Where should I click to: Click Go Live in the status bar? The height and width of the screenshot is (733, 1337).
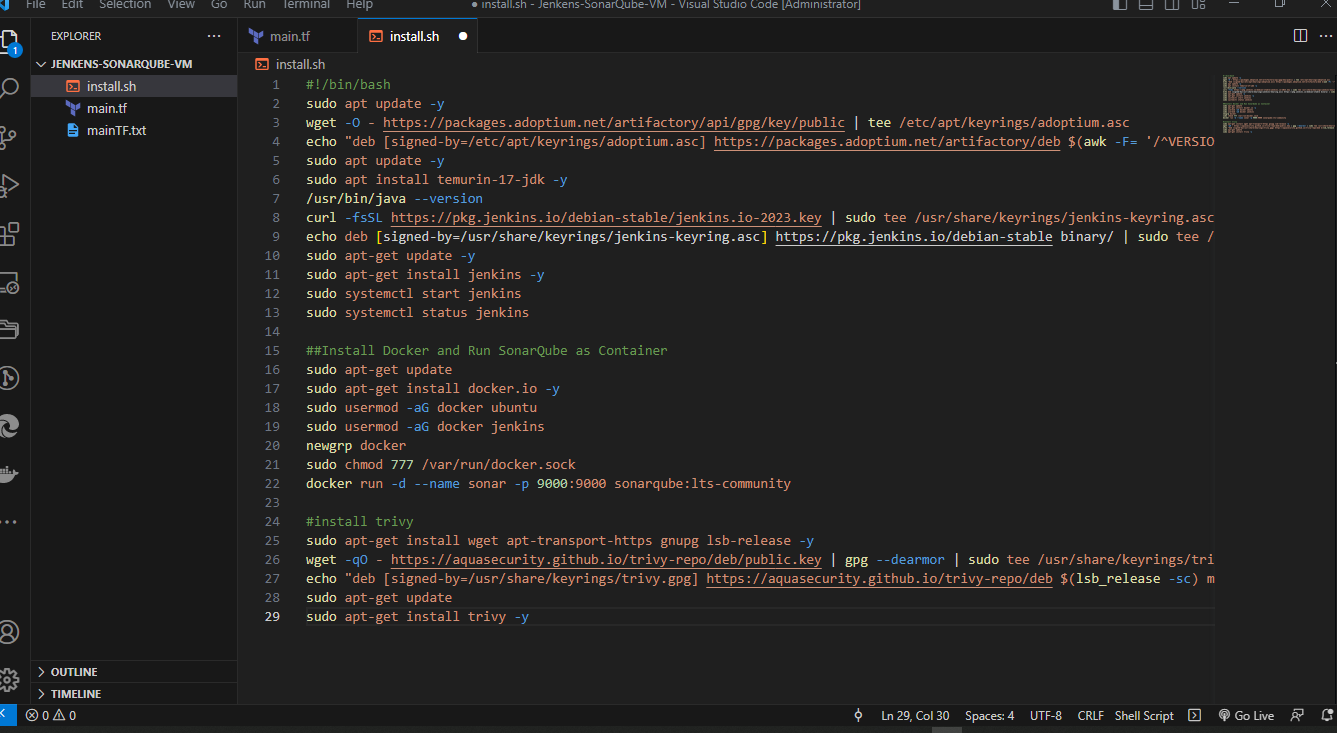point(1246,715)
